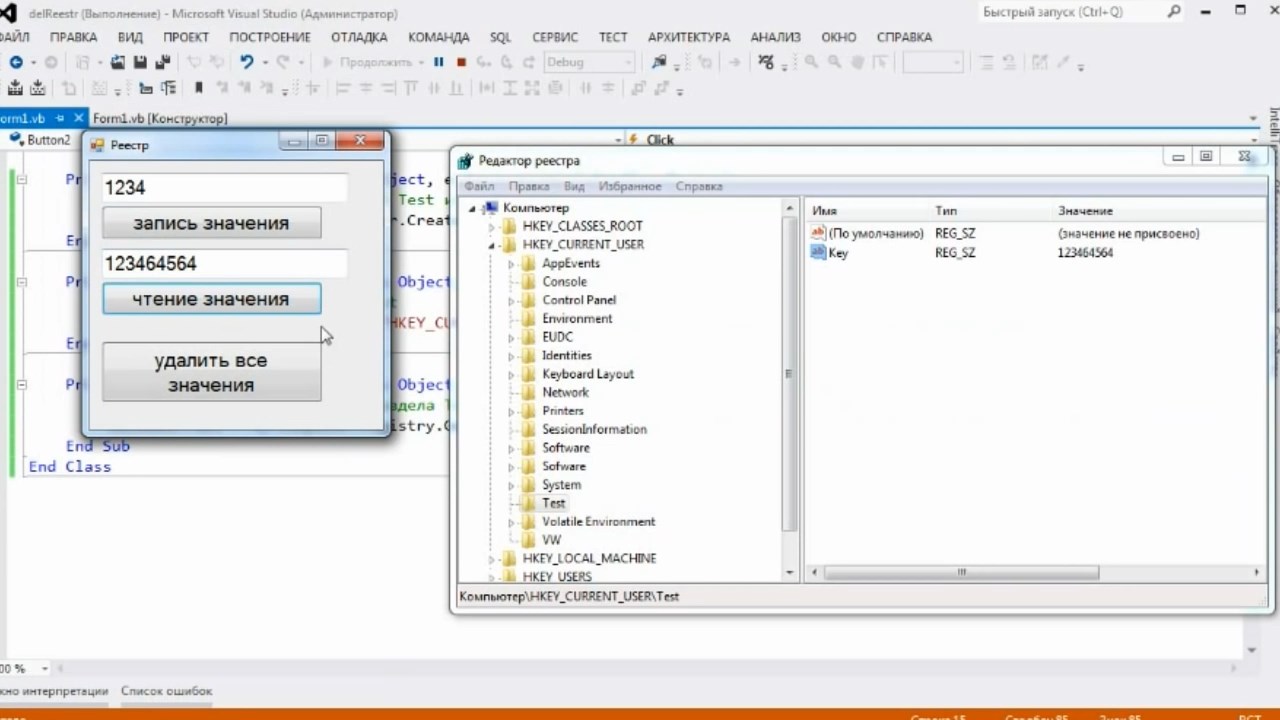The width and height of the screenshot is (1280, 720).
Task: Open the Debug configuration dropdown
Action: (x=589, y=62)
